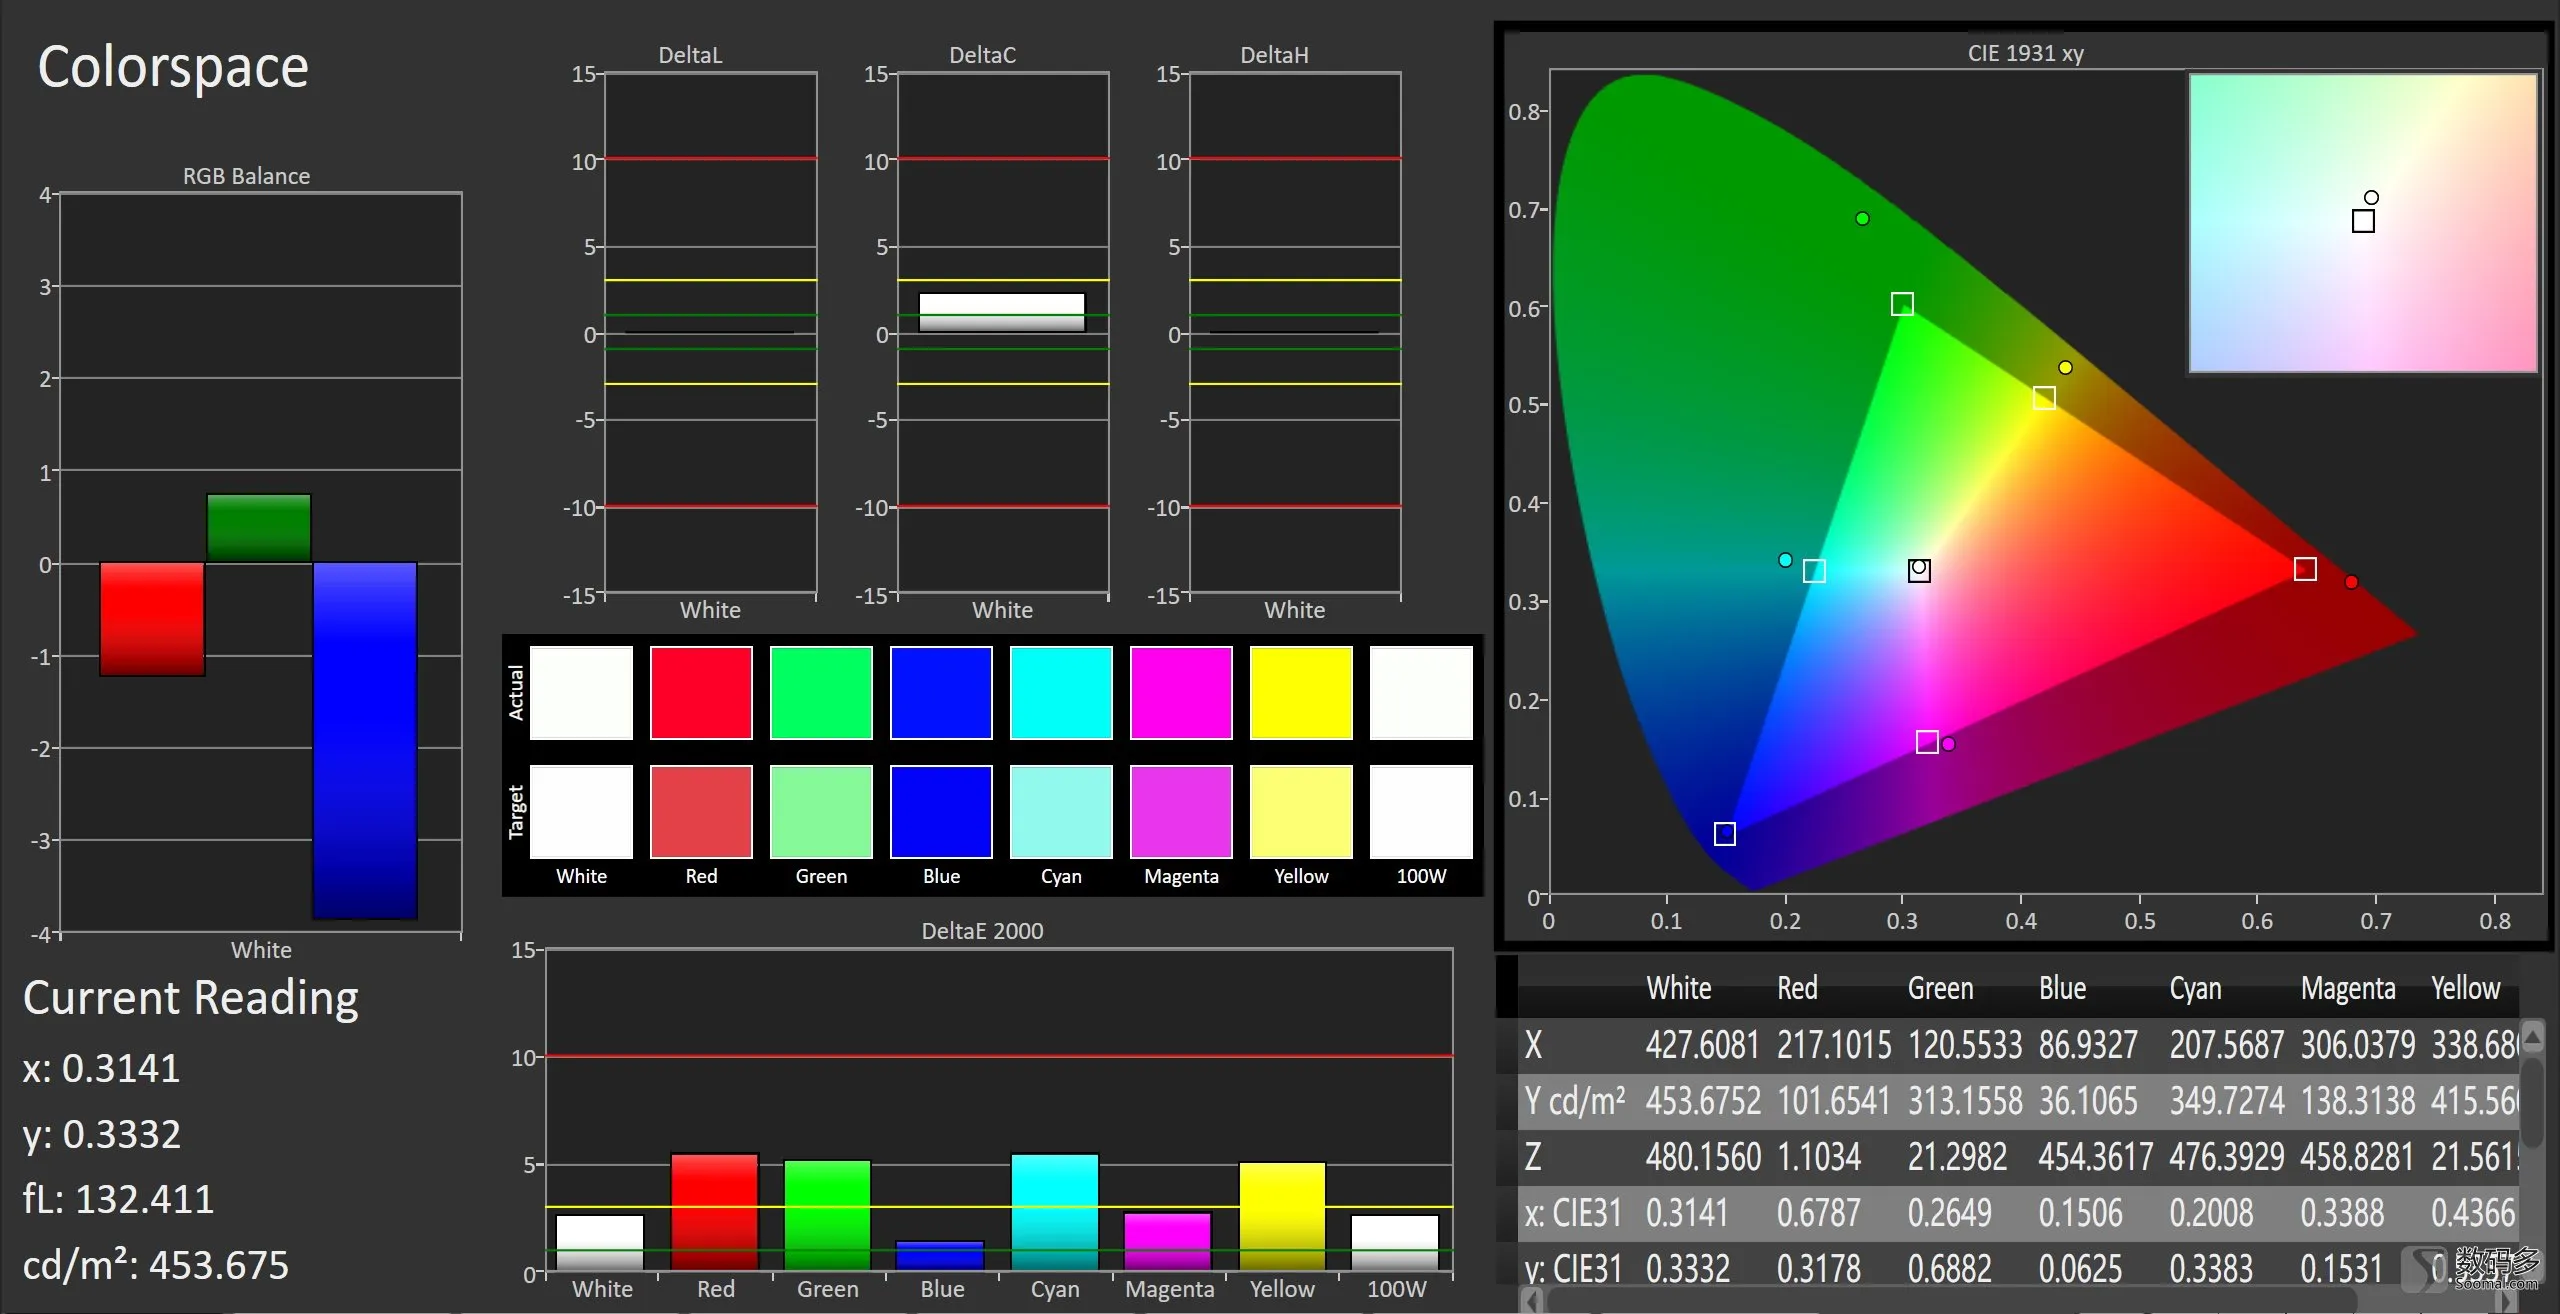Click the Target Red swatch
Viewport: 2560px width, 1314px height.
point(701,812)
